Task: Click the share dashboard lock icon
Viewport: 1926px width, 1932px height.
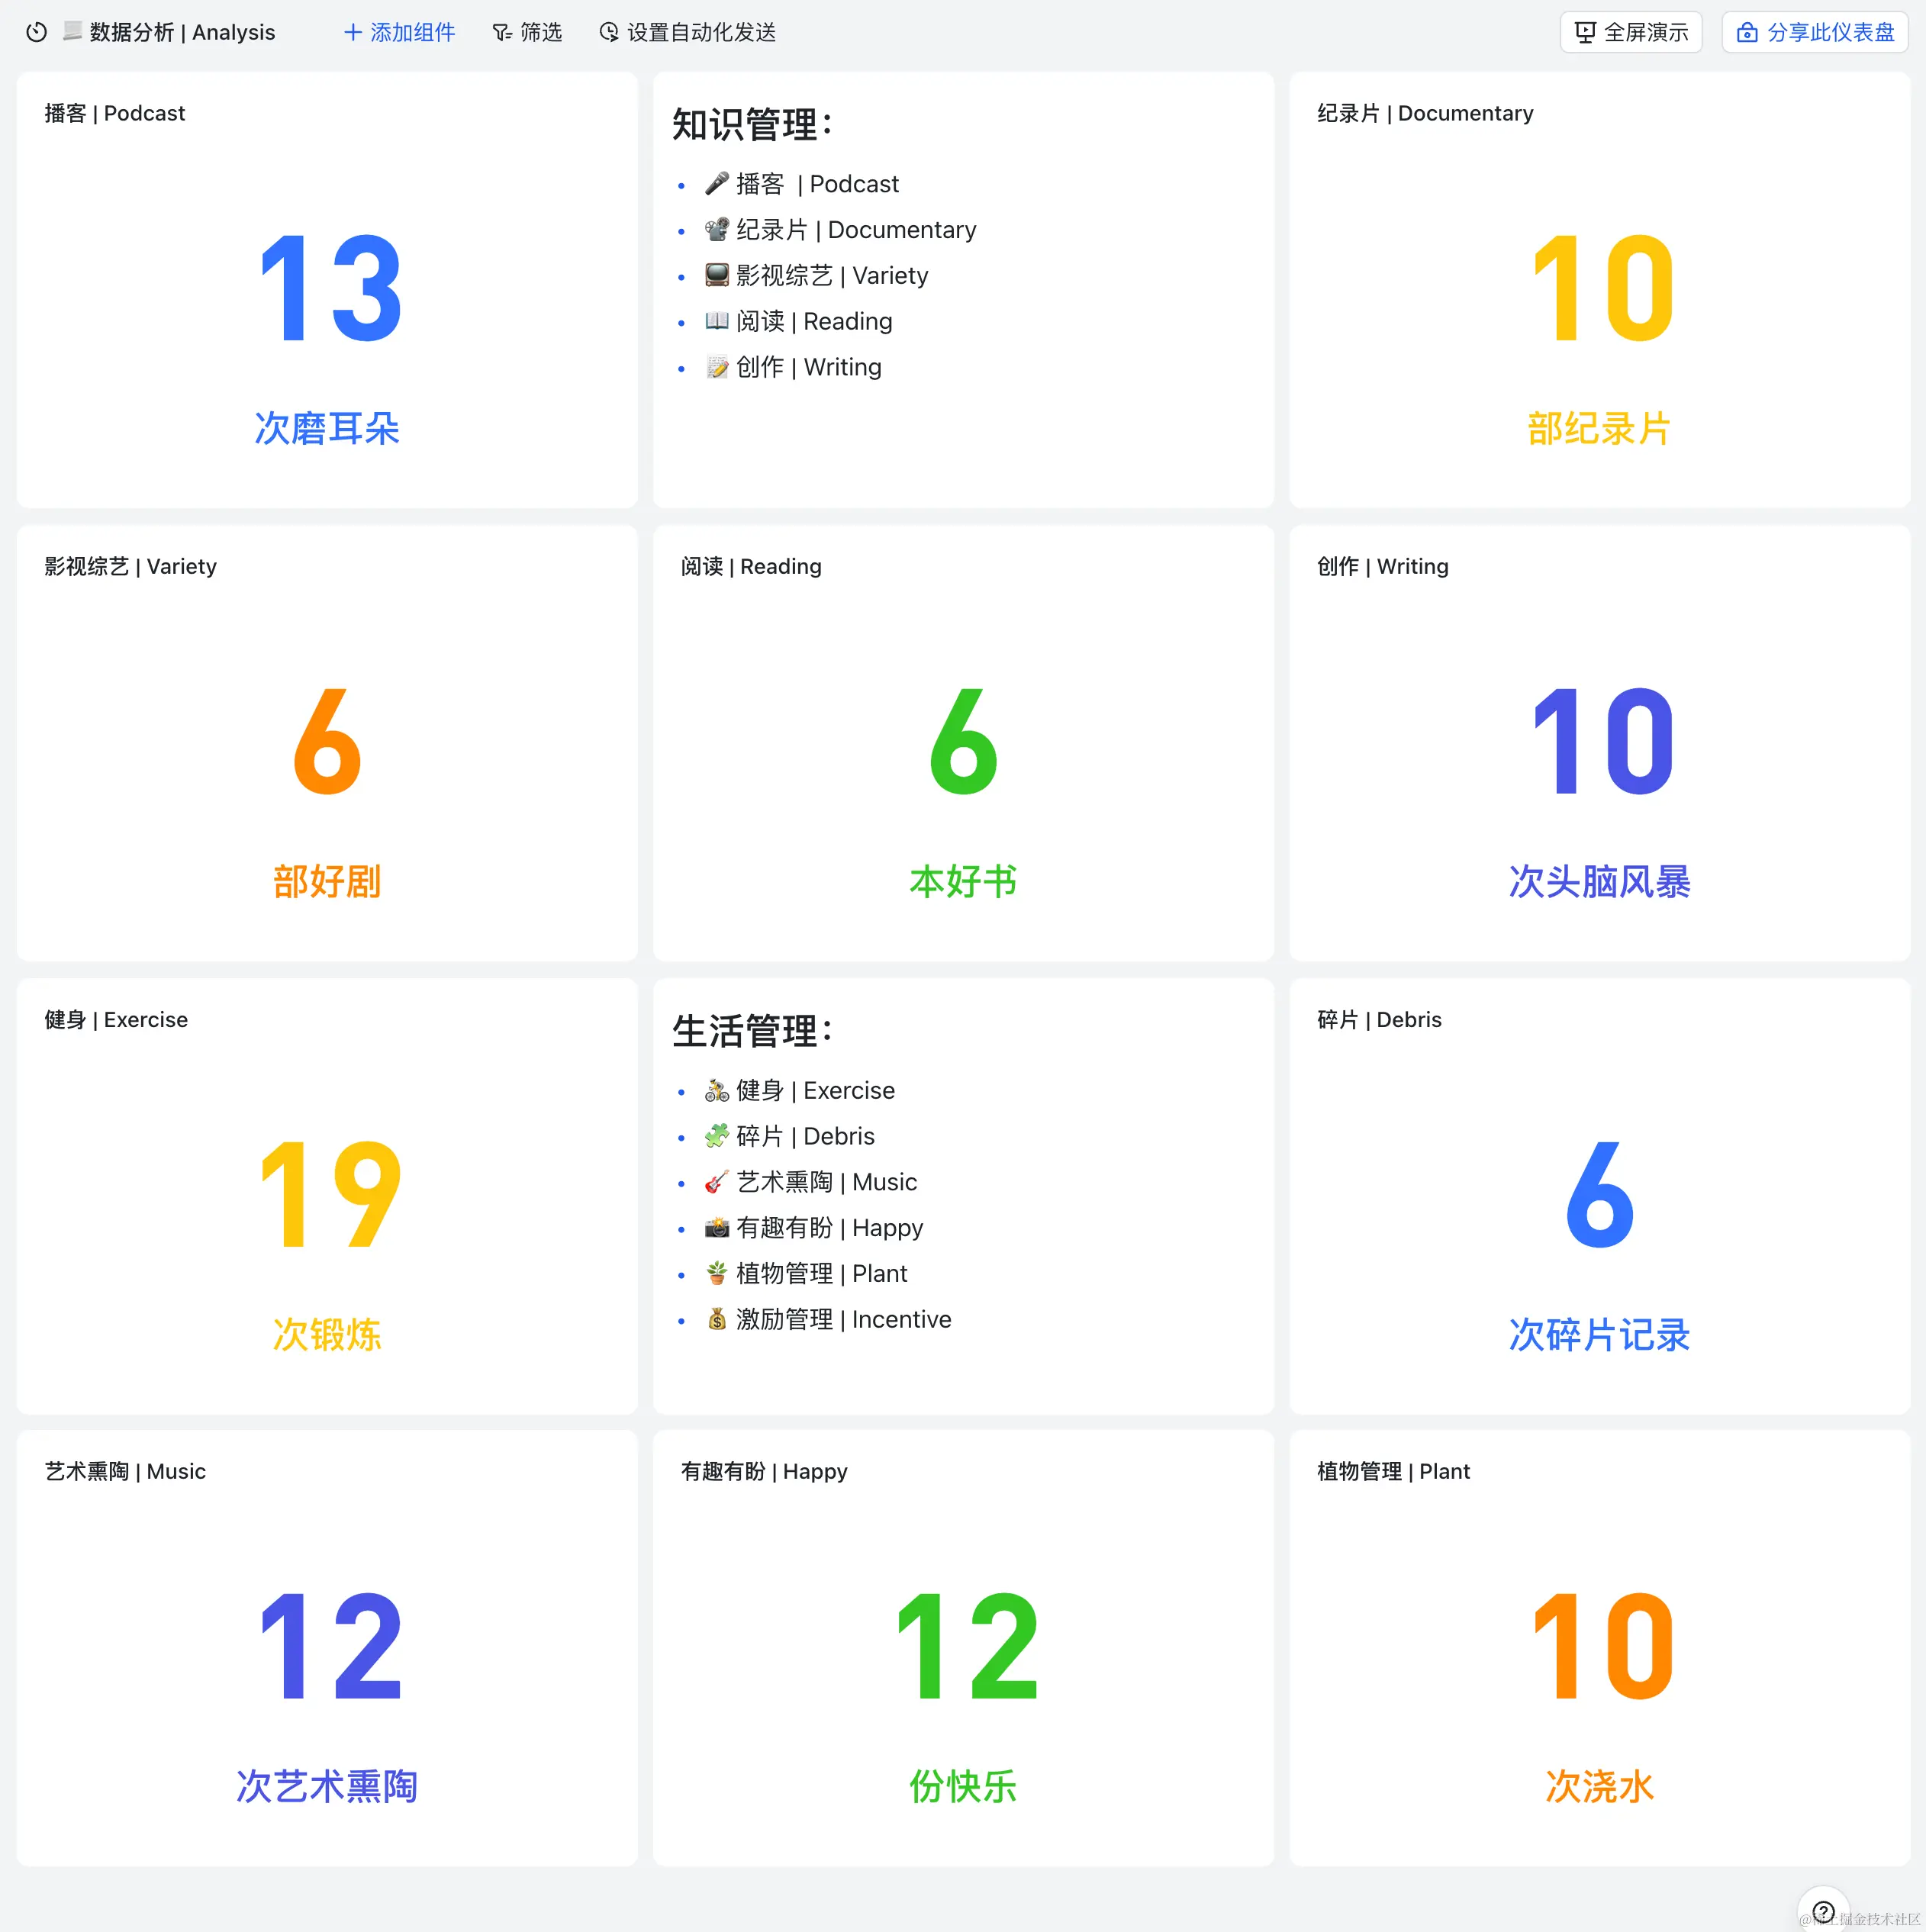Action: [1746, 32]
